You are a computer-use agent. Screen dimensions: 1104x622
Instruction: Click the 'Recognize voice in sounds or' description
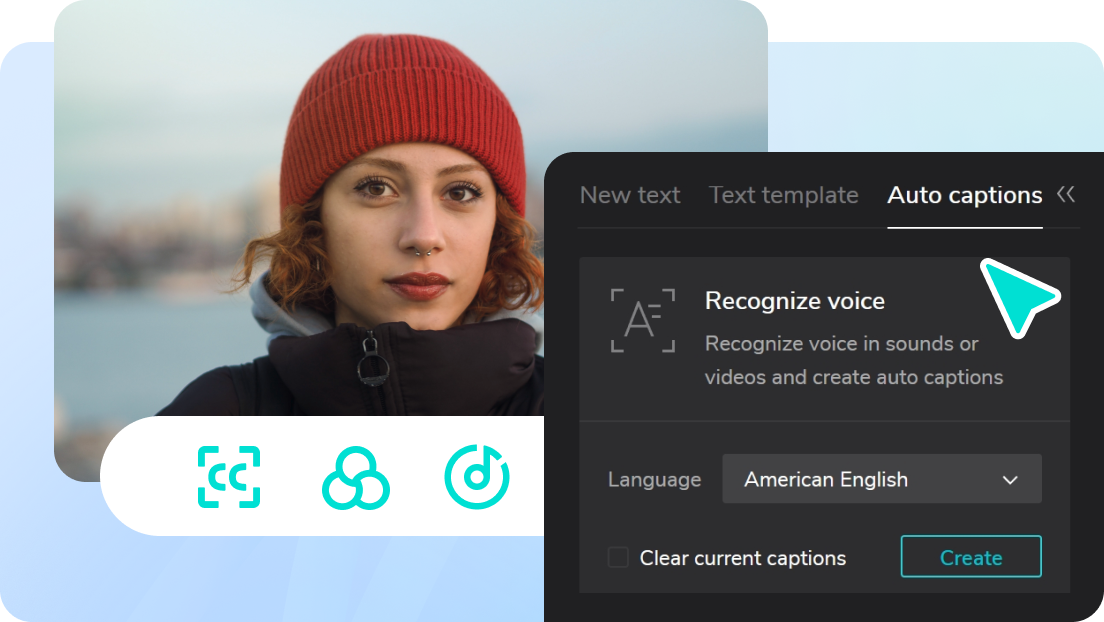tap(841, 344)
